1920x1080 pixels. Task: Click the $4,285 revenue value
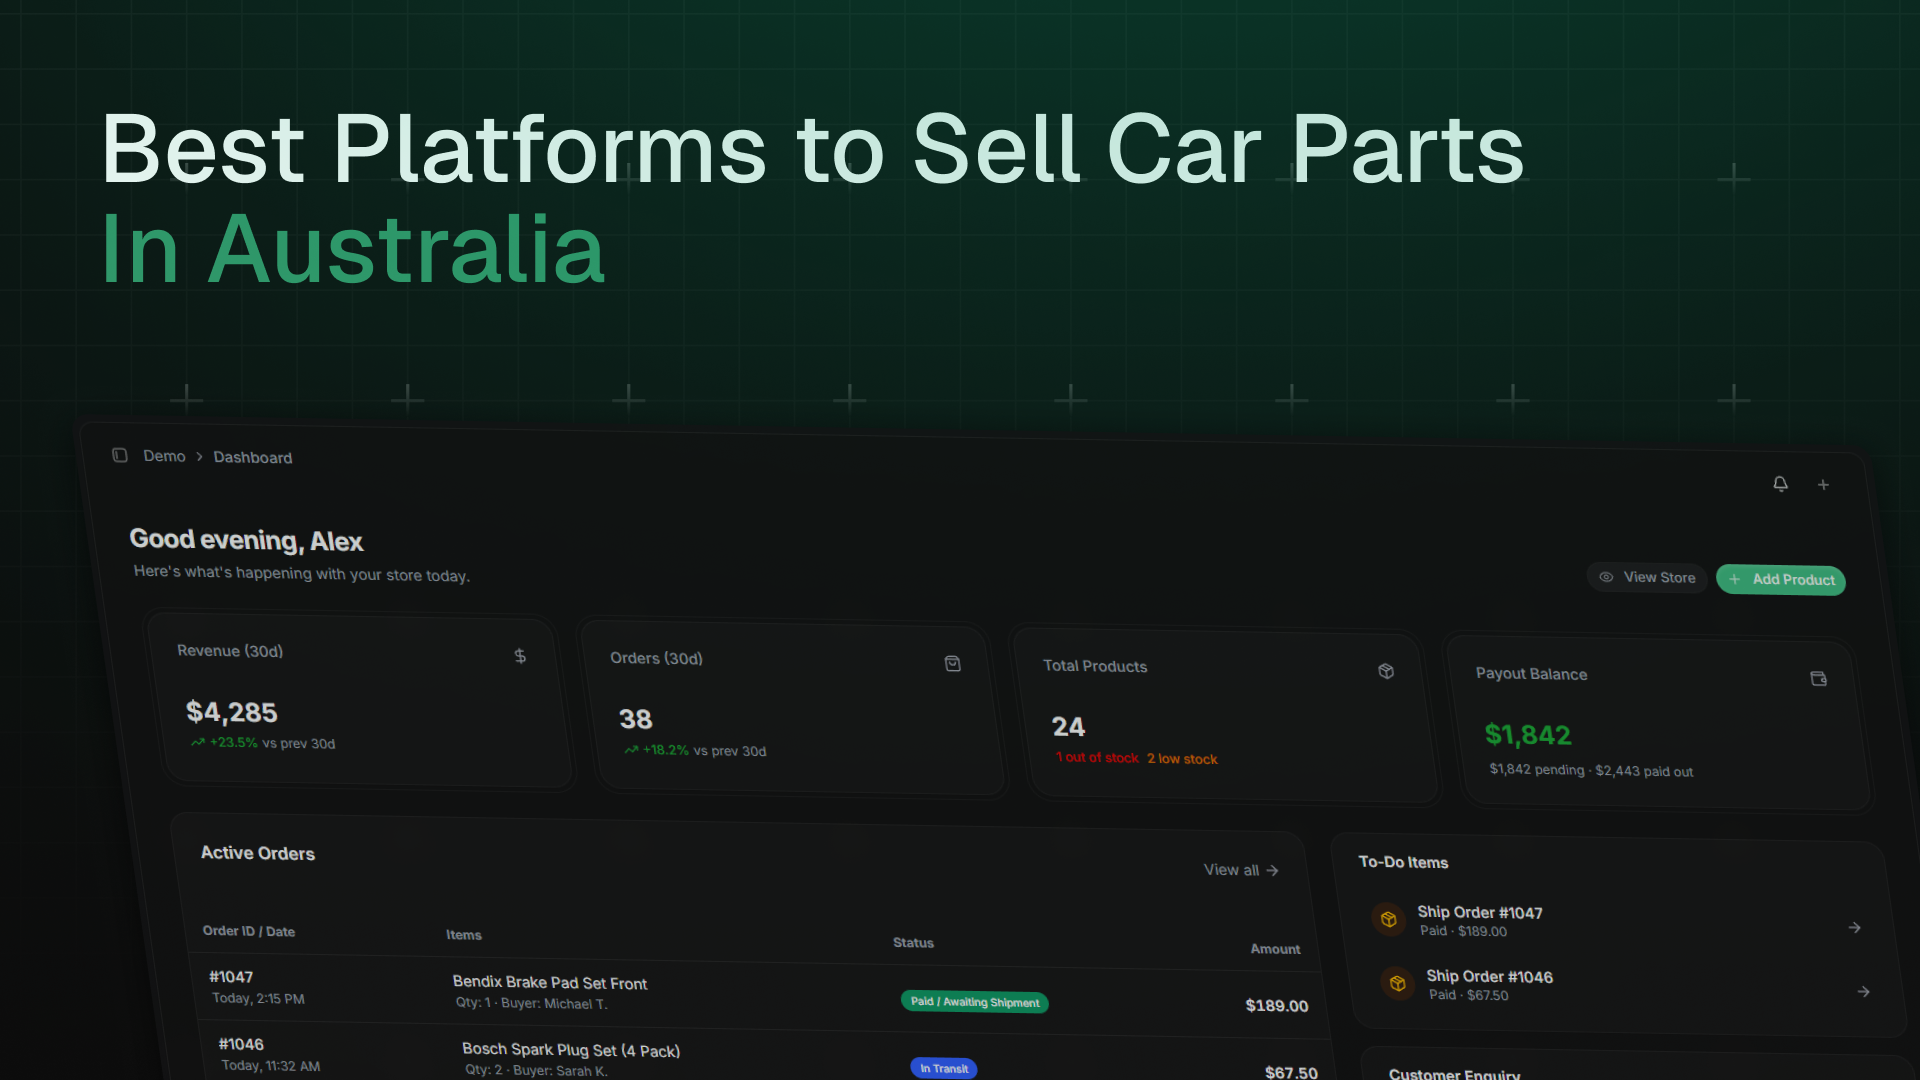pyautogui.click(x=232, y=712)
